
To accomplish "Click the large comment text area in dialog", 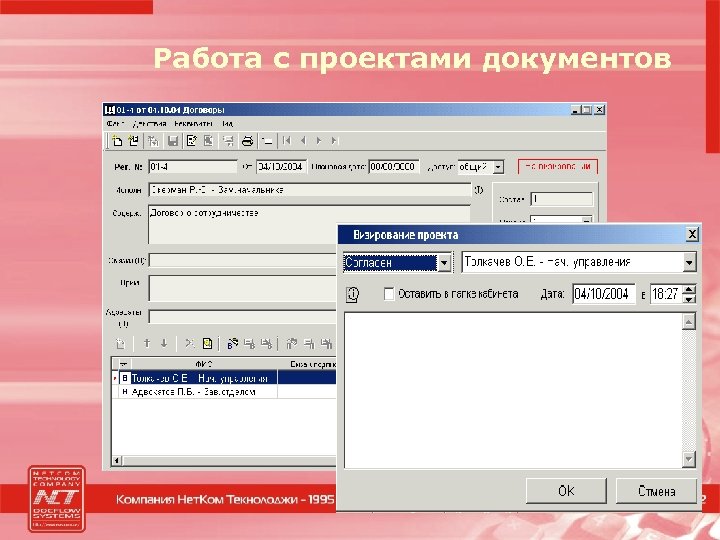I will coord(513,390).
